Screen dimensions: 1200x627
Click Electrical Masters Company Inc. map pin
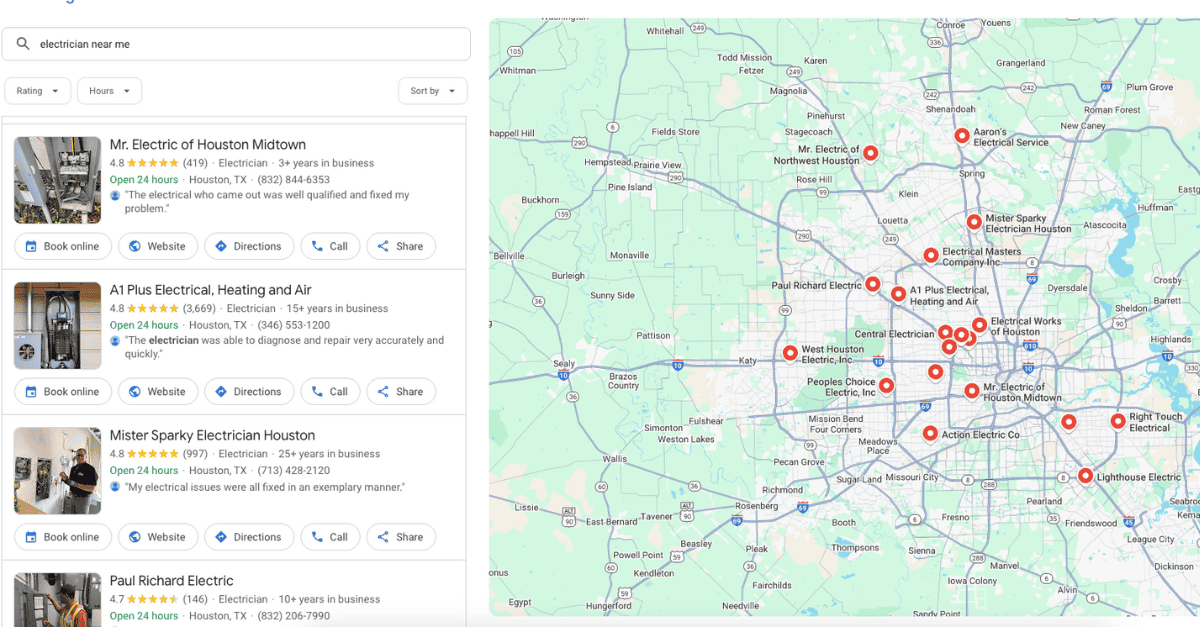tap(931, 256)
